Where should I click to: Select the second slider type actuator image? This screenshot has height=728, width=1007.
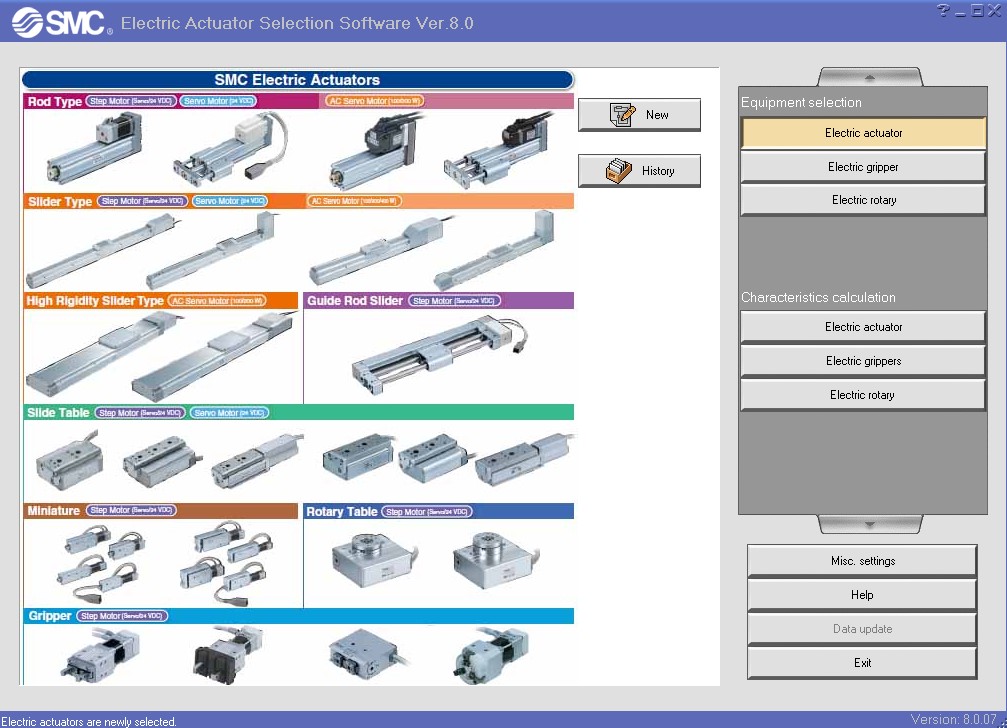[213, 252]
